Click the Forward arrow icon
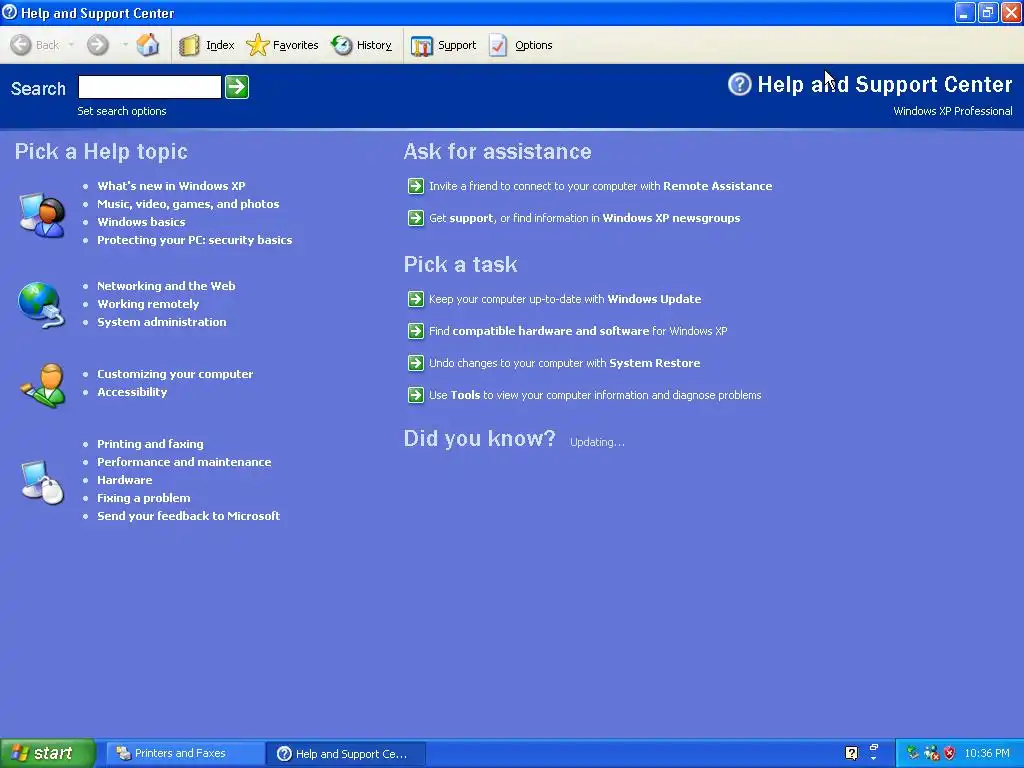Image resolution: width=1024 pixels, height=768 pixels. pyautogui.click(x=98, y=45)
